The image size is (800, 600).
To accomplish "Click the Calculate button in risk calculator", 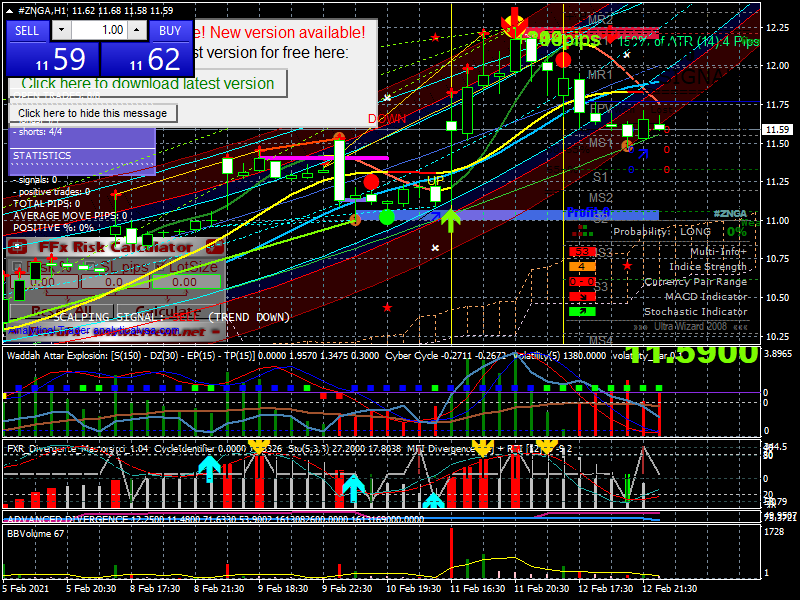I will tap(168, 311).
